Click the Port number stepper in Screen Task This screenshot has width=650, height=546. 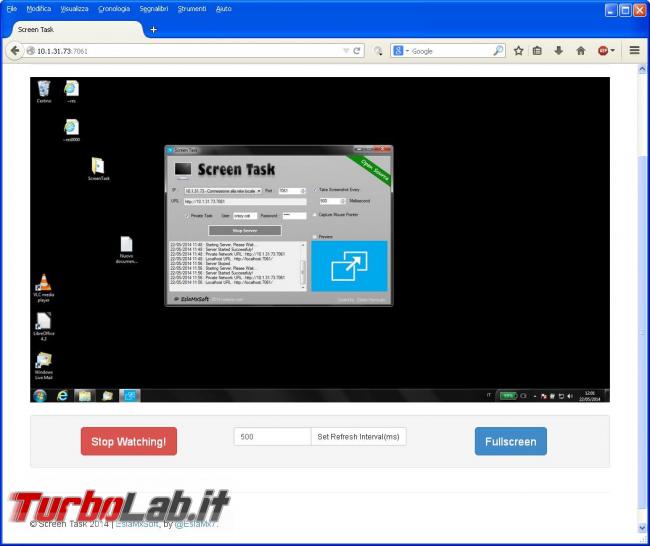coord(303,191)
